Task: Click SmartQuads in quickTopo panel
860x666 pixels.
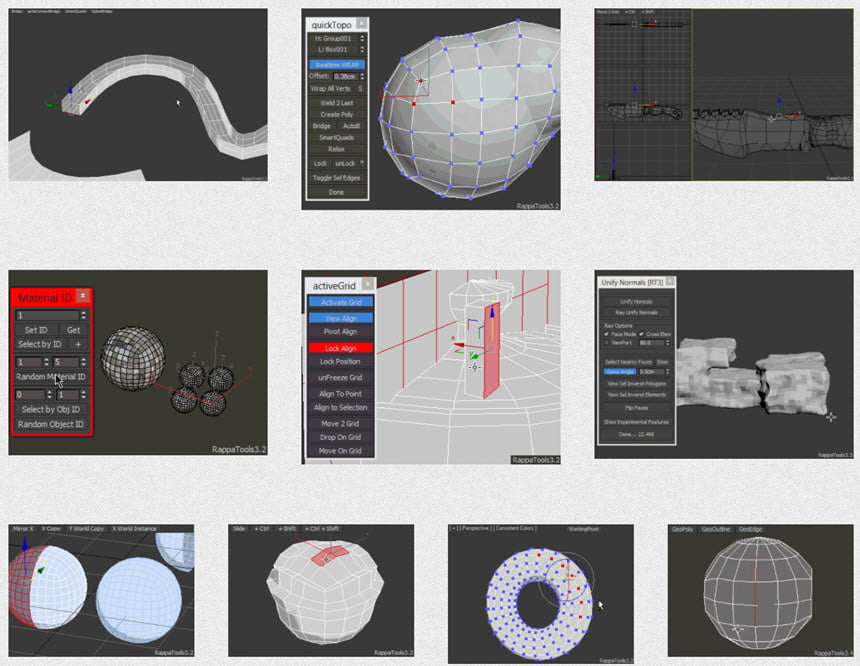Action: (x=337, y=137)
